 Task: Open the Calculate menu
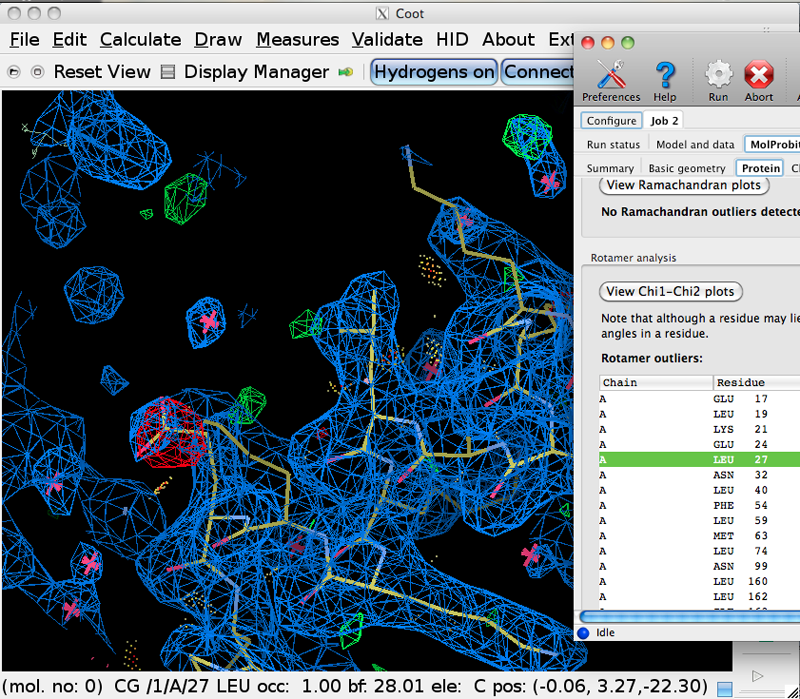point(140,40)
